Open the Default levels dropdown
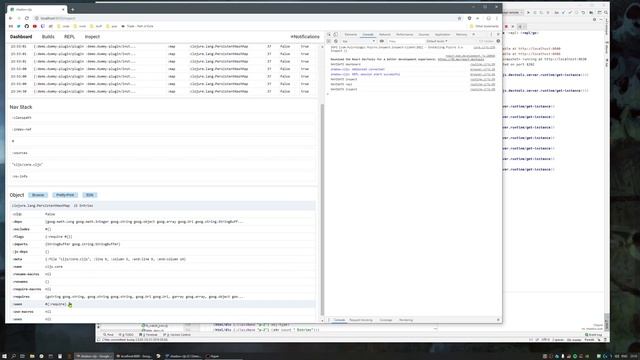This screenshot has height=360, width=640. [437, 41]
